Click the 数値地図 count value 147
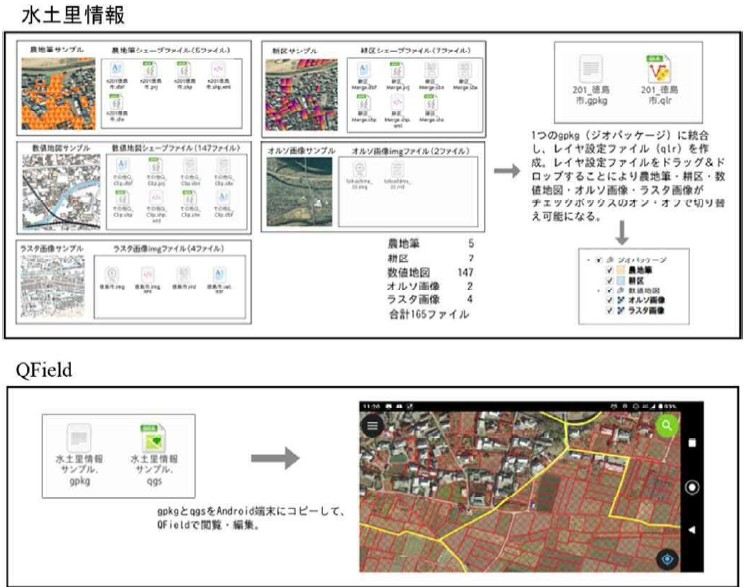The width and height of the screenshot is (750, 587). pos(465,273)
